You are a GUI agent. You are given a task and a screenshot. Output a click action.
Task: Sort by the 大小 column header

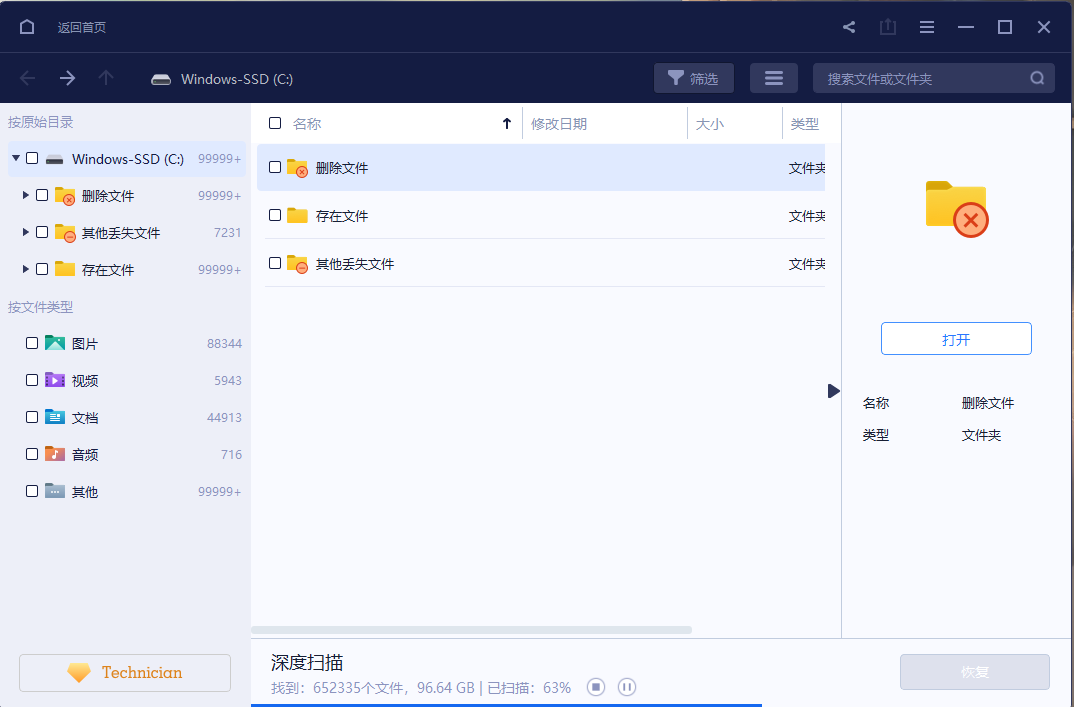pyautogui.click(x=709, y=124)
